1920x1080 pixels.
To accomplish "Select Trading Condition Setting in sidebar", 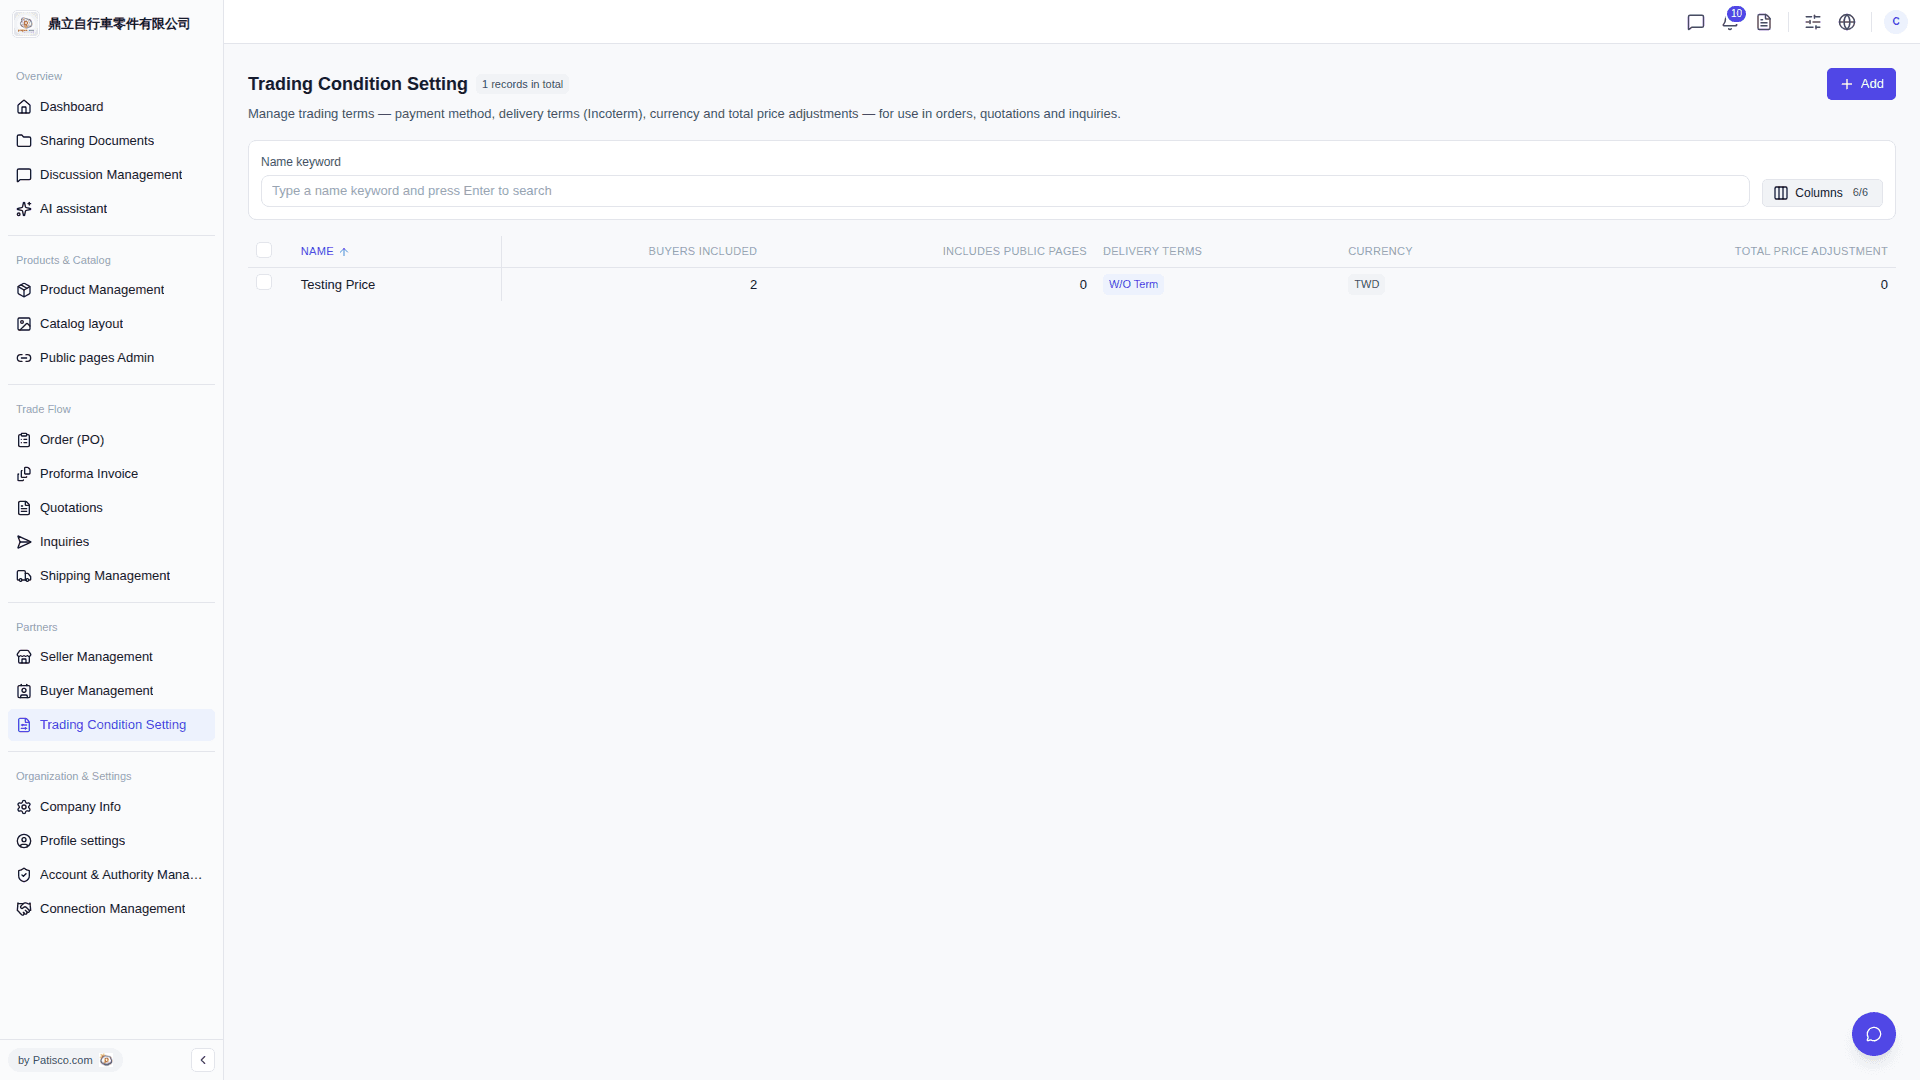I will pos(111,725).
